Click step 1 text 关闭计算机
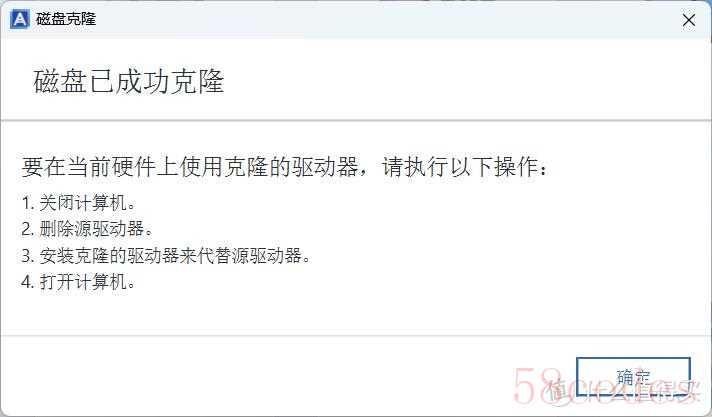This screenshot has width=712, height=417. point(83,203)
